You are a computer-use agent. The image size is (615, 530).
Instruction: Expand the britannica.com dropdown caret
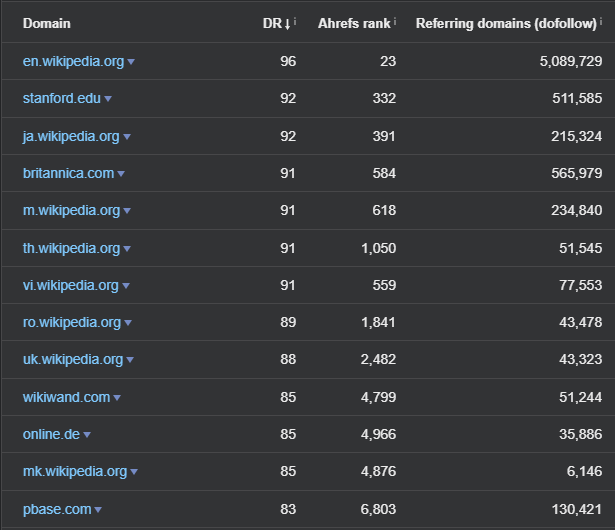[x=121, y=174]
